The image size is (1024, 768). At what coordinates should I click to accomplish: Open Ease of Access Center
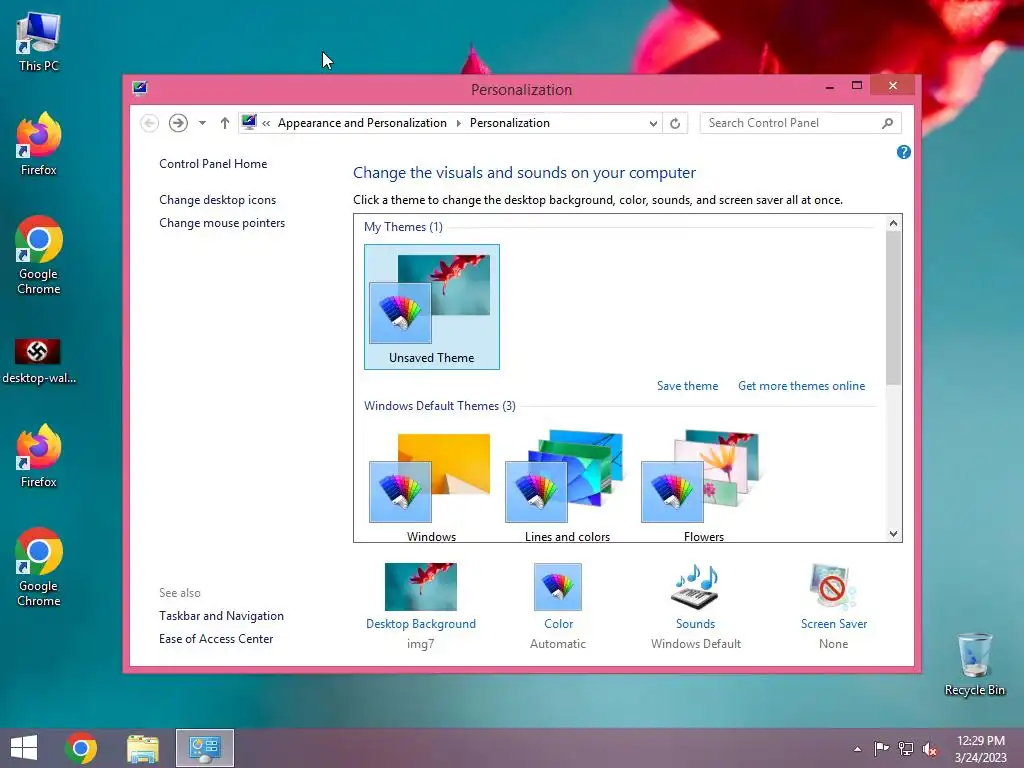(x=216, y=639)
